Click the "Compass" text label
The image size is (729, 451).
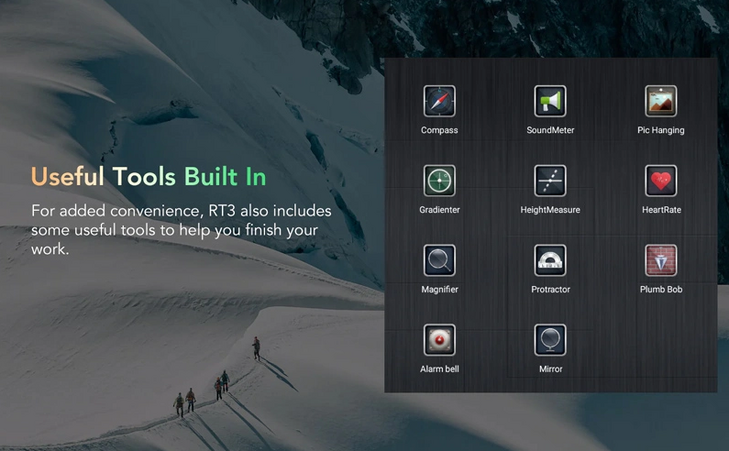point(439,130)
